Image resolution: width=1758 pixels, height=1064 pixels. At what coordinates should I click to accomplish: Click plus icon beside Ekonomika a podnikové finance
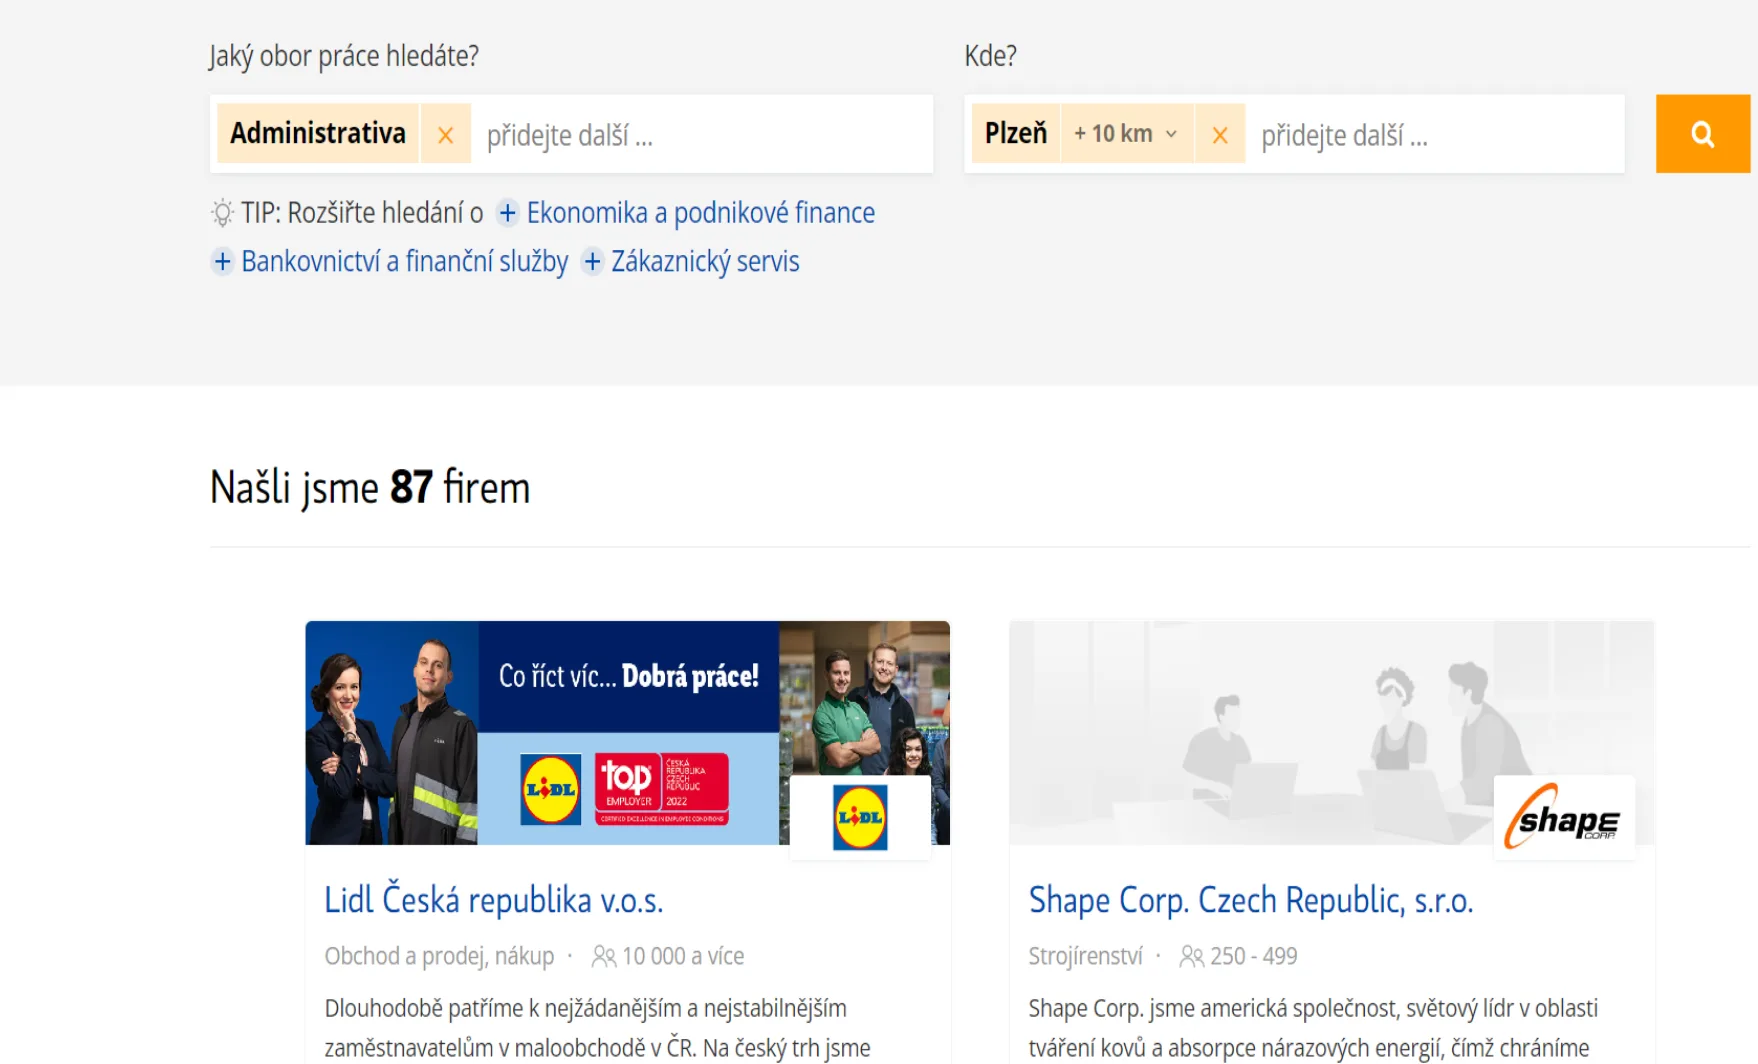tap(508, 213)
